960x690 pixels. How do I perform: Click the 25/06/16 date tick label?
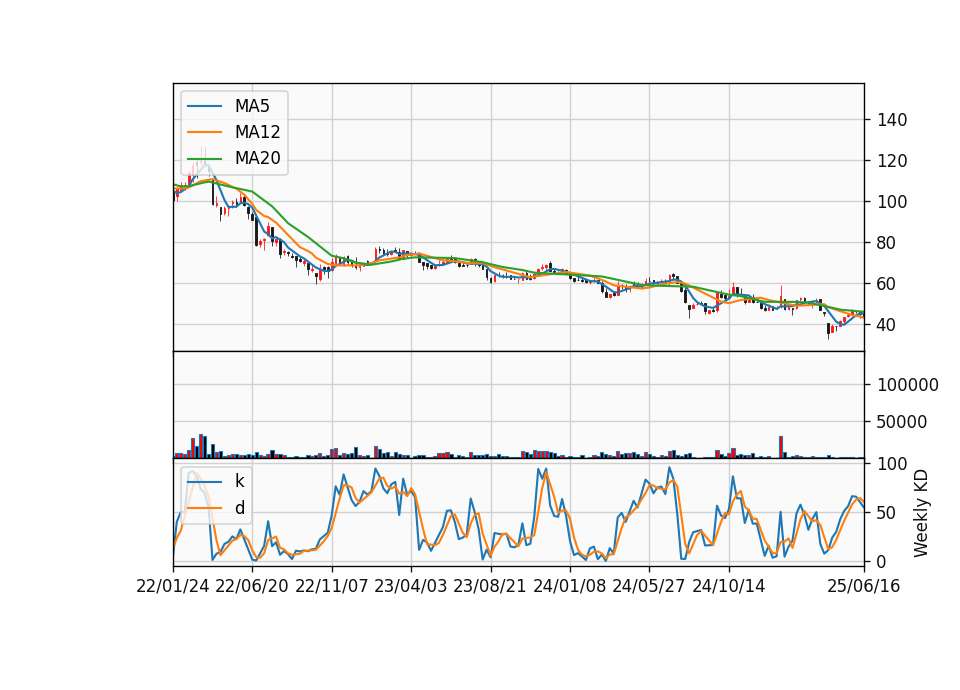pos(864,586)
